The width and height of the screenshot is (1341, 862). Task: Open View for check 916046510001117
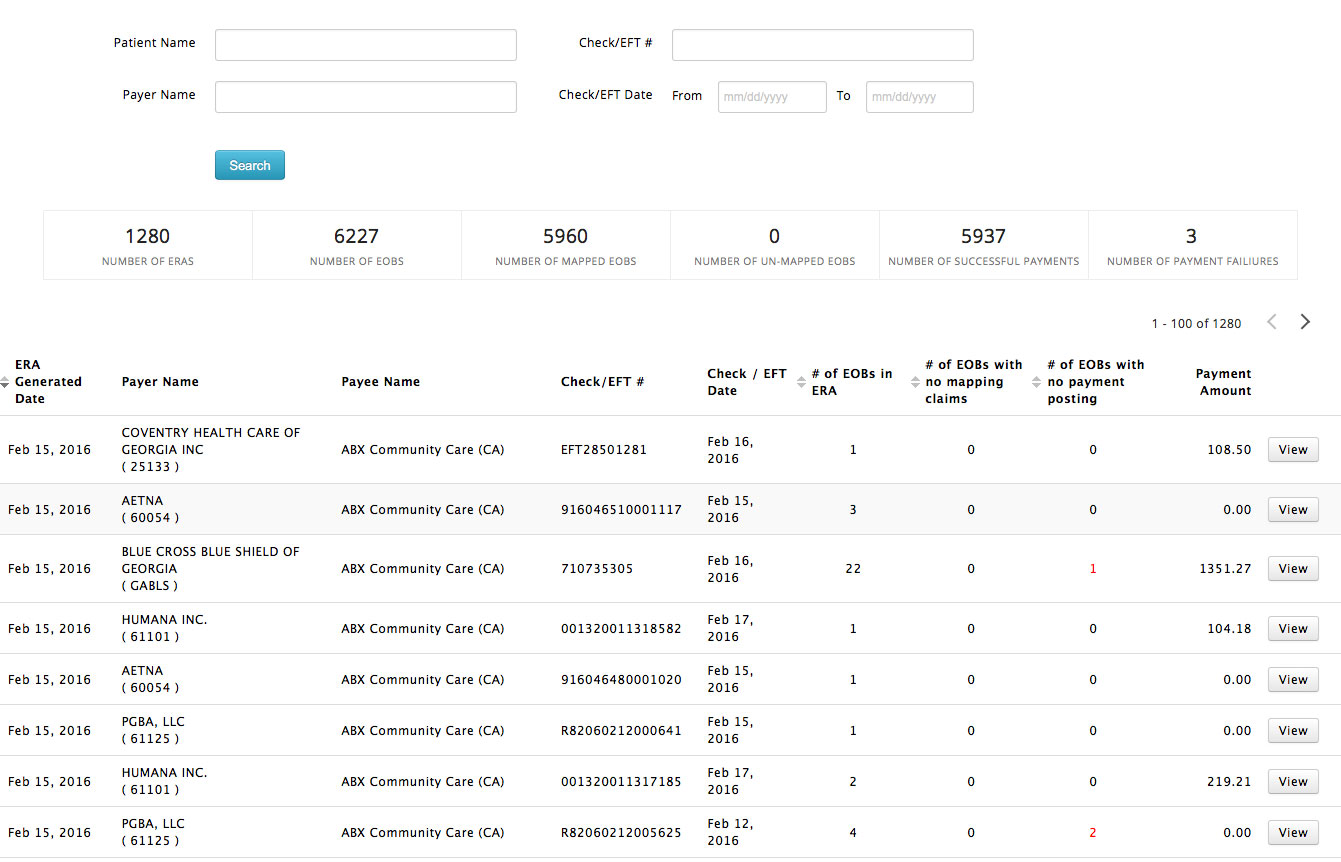click(x=1292, y=510)
